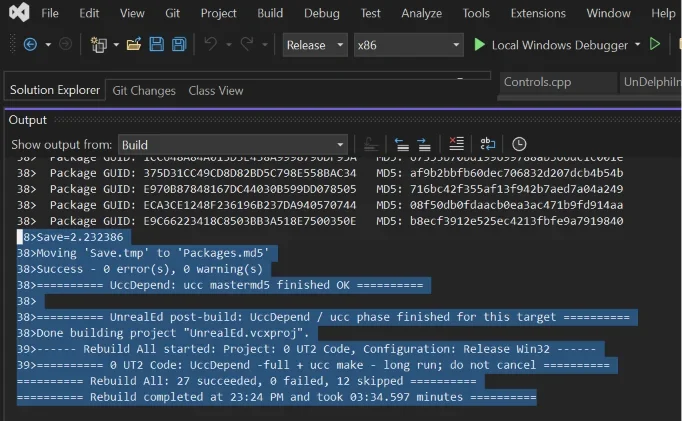Open the Debug menu
This screenshot has width=682, height=421.
point(322,13)
